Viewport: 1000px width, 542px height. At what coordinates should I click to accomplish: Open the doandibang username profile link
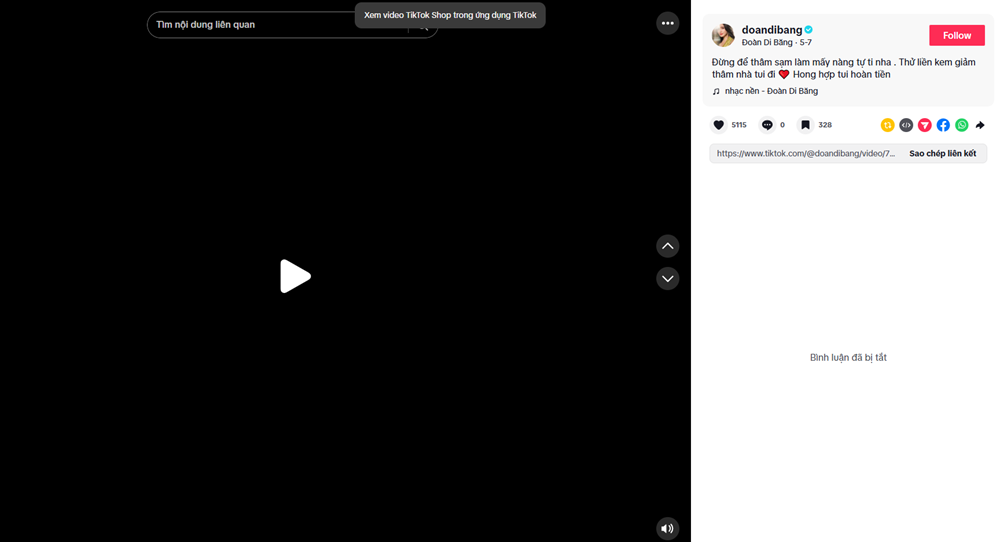(771, 30)
